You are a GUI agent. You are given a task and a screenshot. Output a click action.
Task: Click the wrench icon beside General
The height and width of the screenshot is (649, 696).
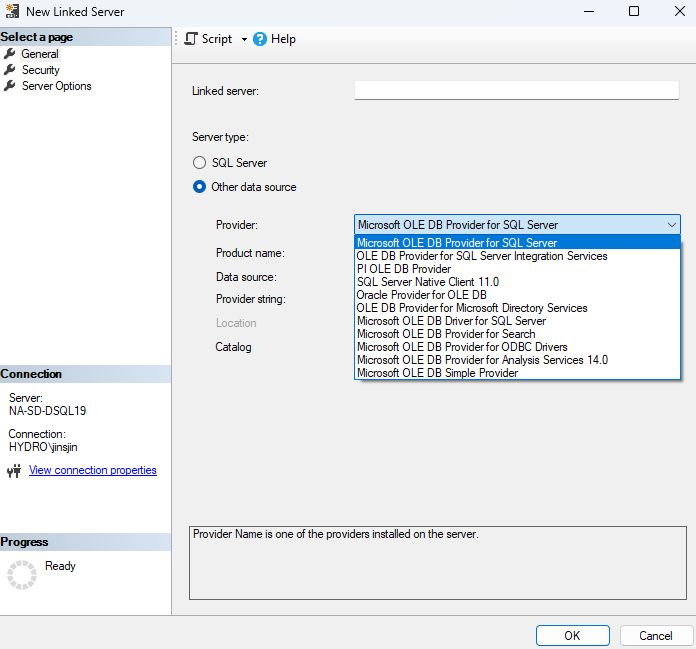click(9, 54)
